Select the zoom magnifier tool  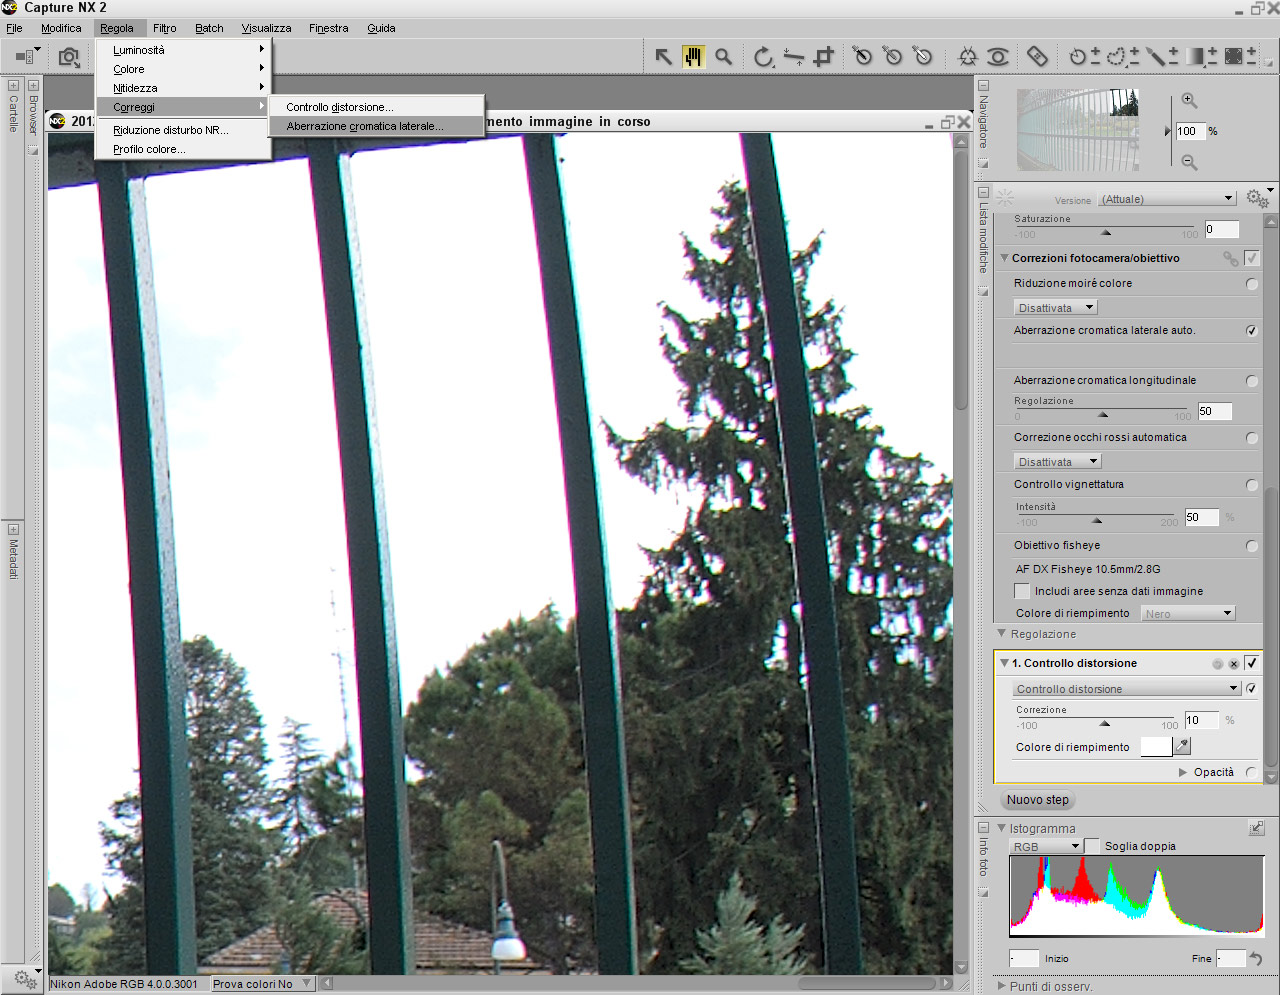click(x=723, y=57)
